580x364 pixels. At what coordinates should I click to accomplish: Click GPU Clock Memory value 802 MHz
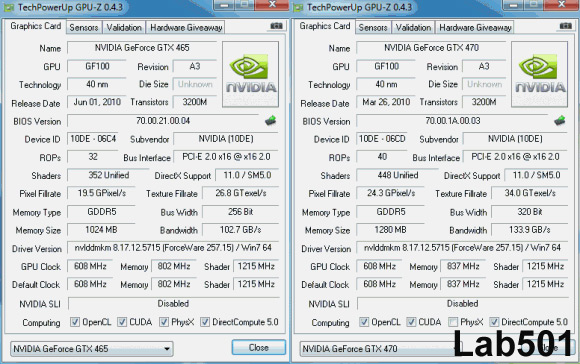point(174,266)
